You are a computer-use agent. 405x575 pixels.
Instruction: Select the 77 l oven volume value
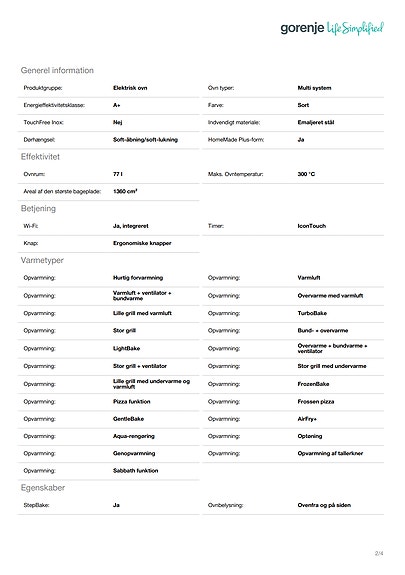[118, 174]
